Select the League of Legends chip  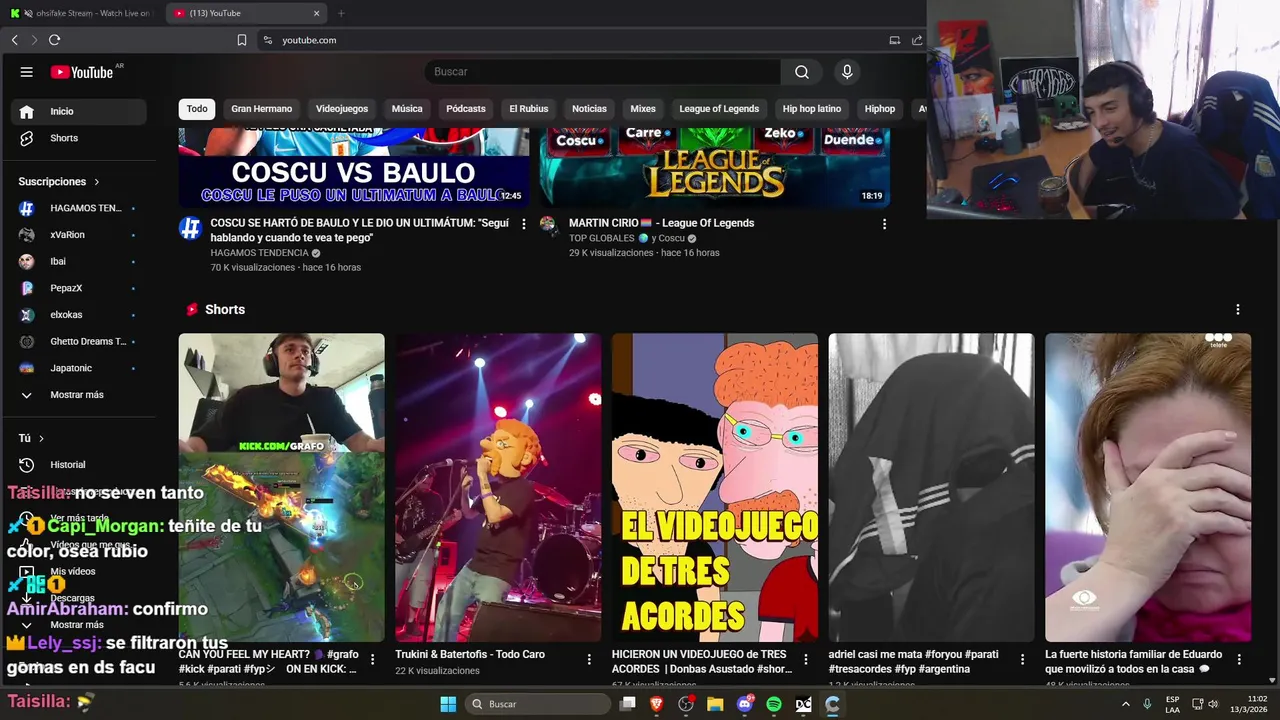[x=719, y=109]
